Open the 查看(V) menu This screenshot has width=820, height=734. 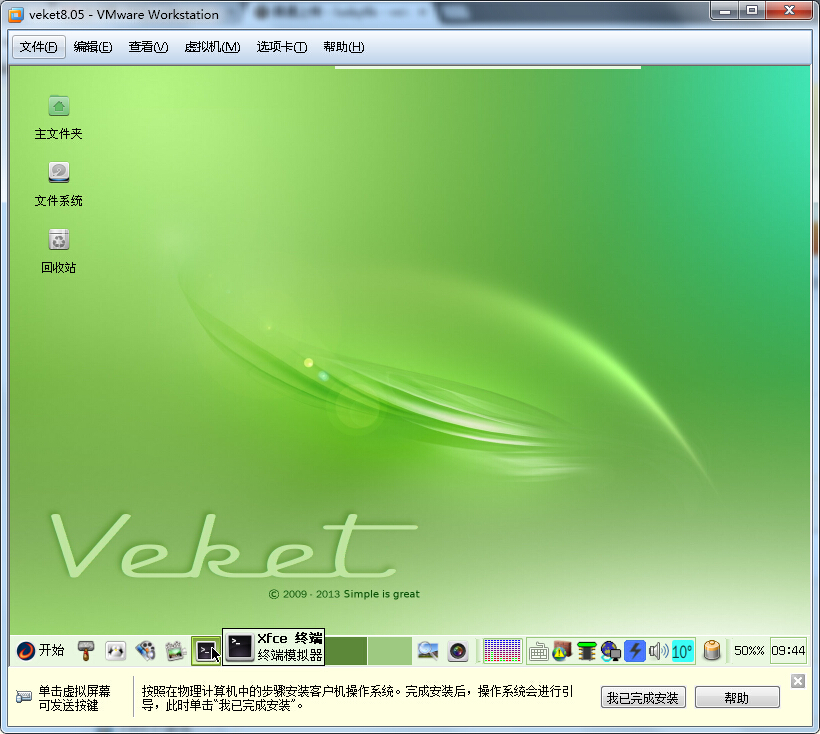click(149, 47)
